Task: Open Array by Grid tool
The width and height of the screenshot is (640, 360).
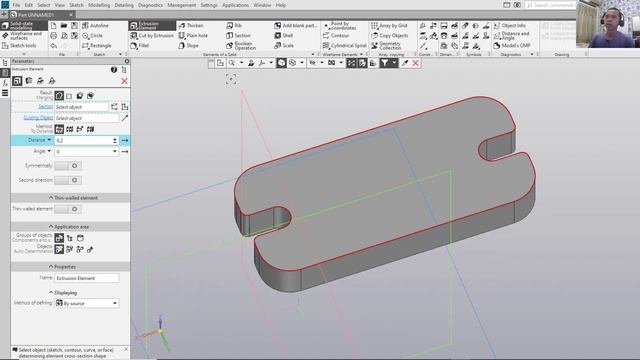Action: point(389,25)
